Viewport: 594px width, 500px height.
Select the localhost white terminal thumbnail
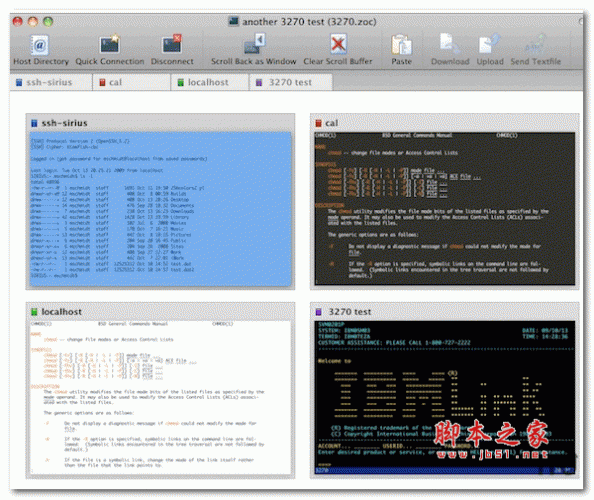point(161,397)
